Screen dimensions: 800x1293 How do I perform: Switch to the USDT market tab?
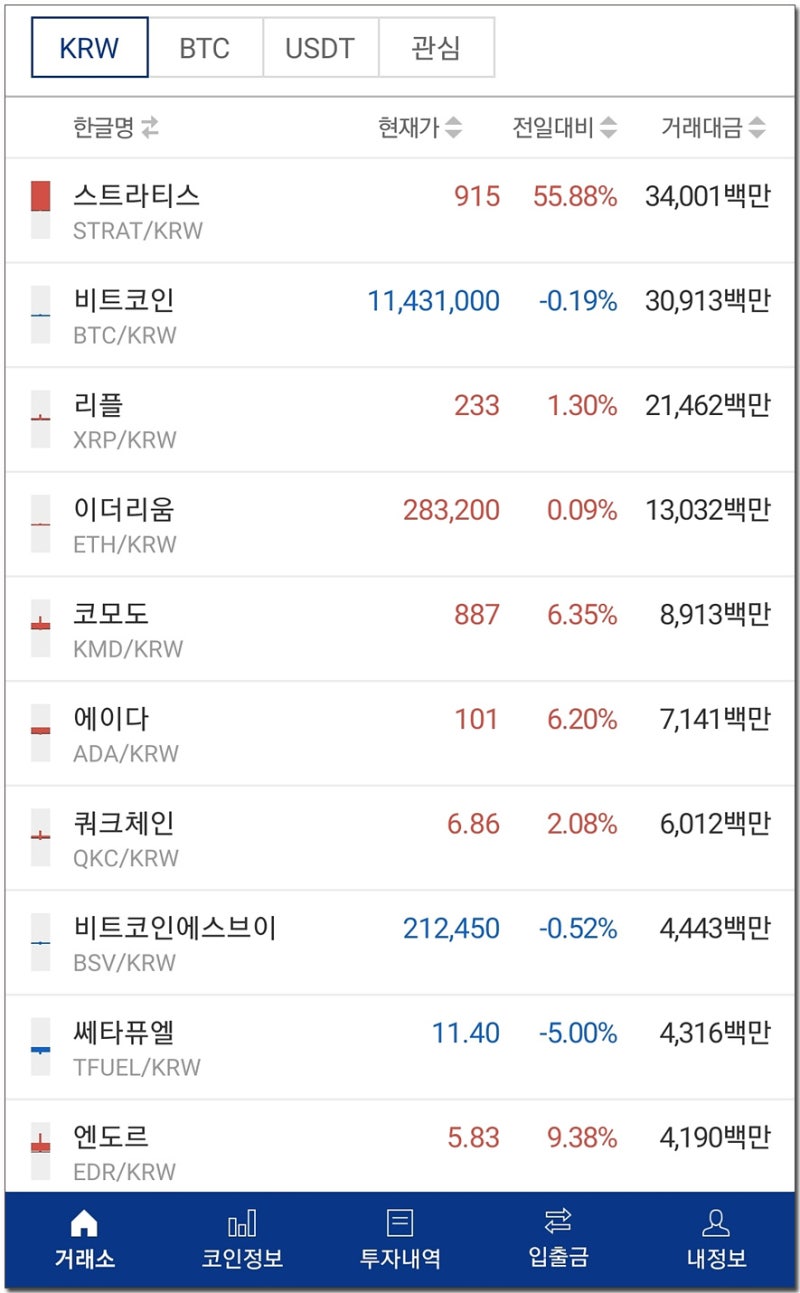[x=320, y=47]
